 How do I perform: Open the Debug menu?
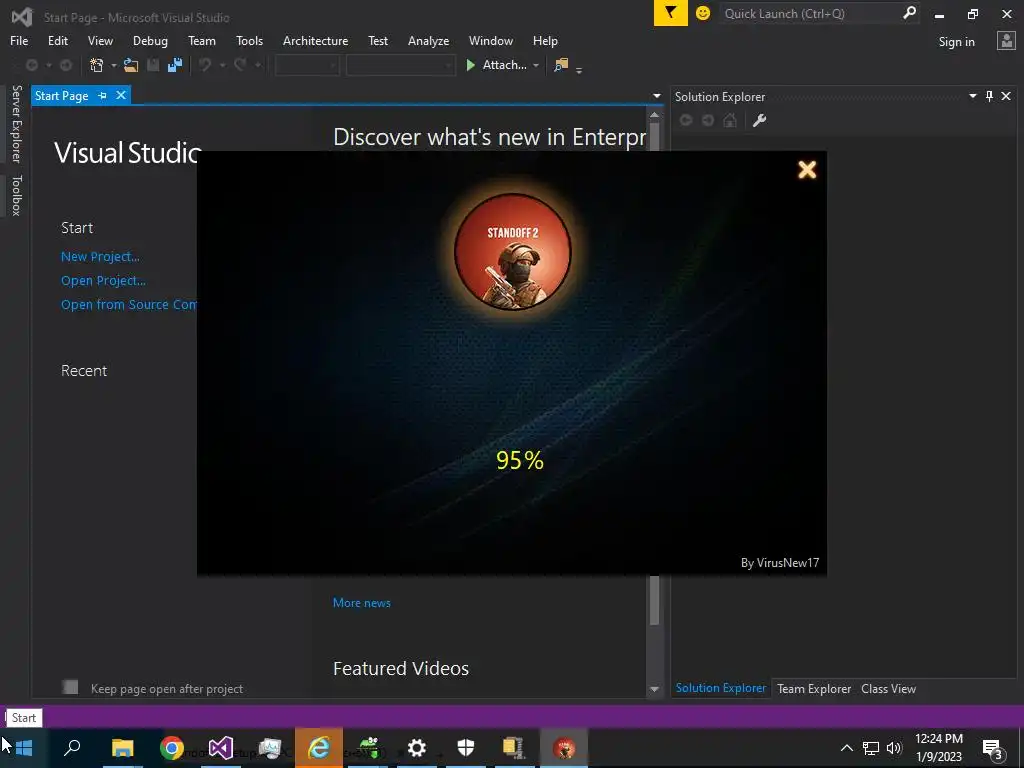(x=150, y=40)
